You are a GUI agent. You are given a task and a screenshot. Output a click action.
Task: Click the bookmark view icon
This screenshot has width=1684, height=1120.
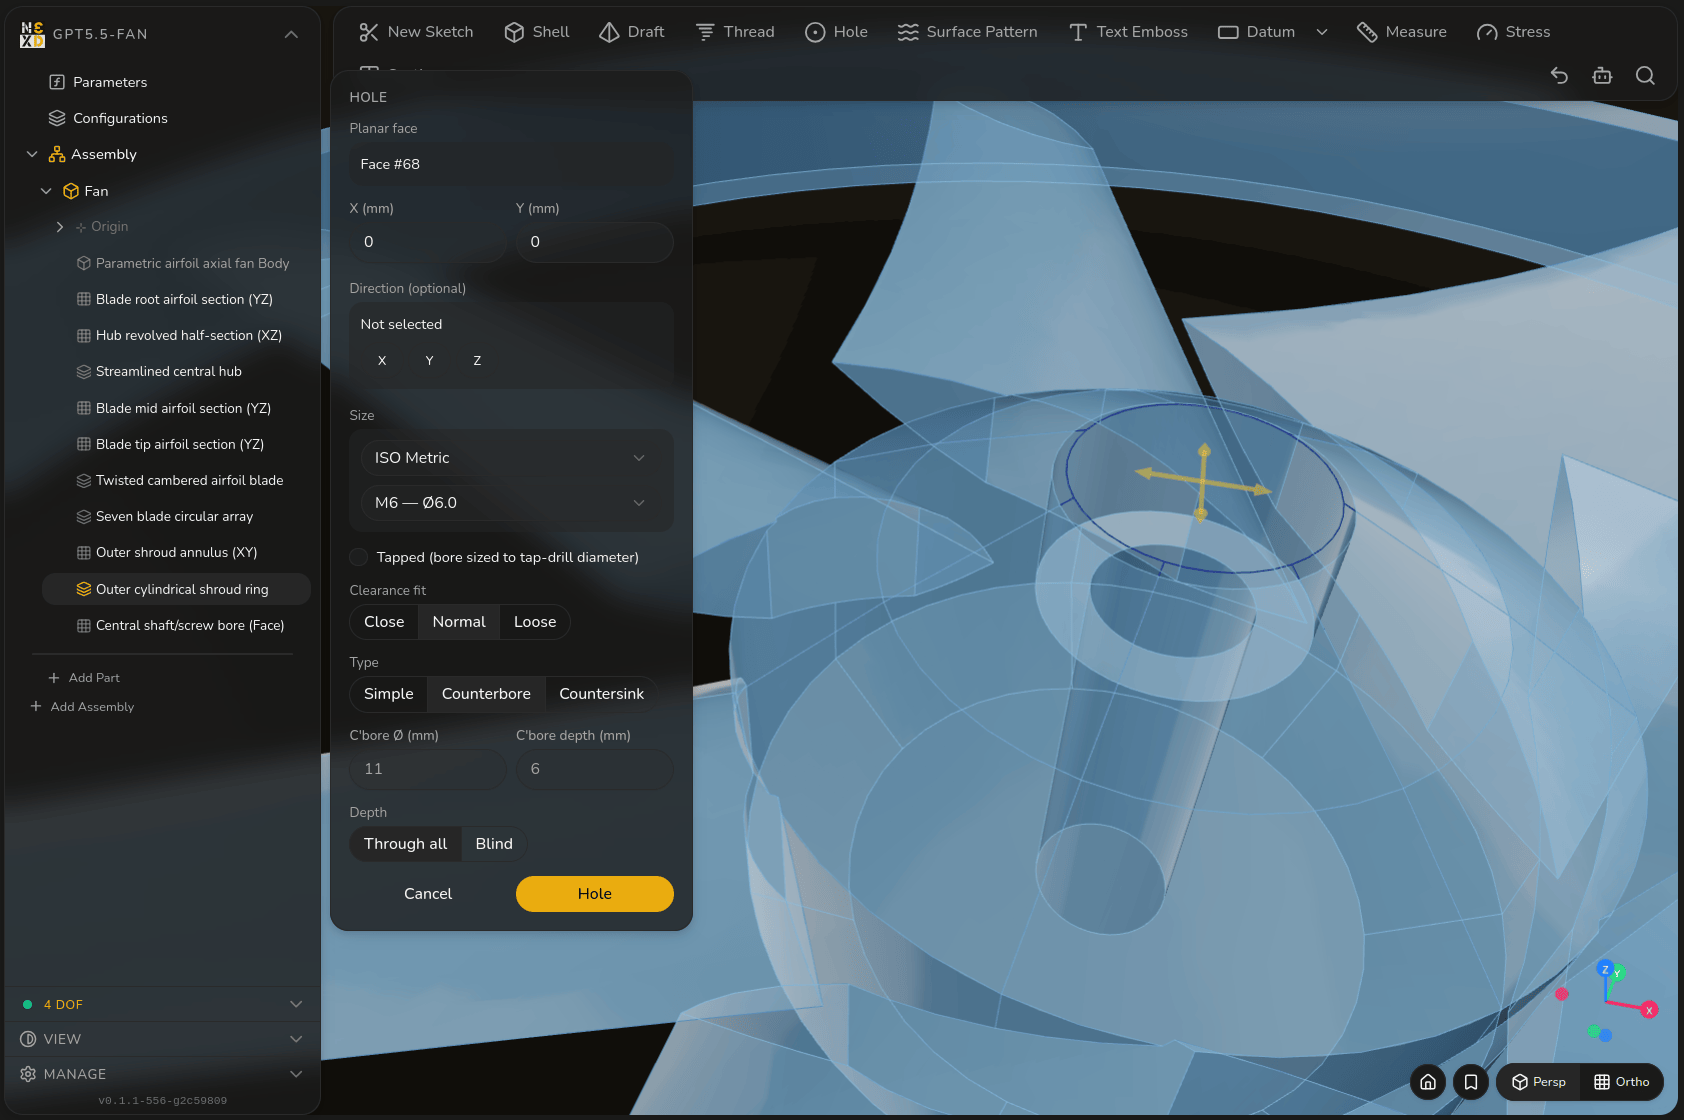1471,1082
